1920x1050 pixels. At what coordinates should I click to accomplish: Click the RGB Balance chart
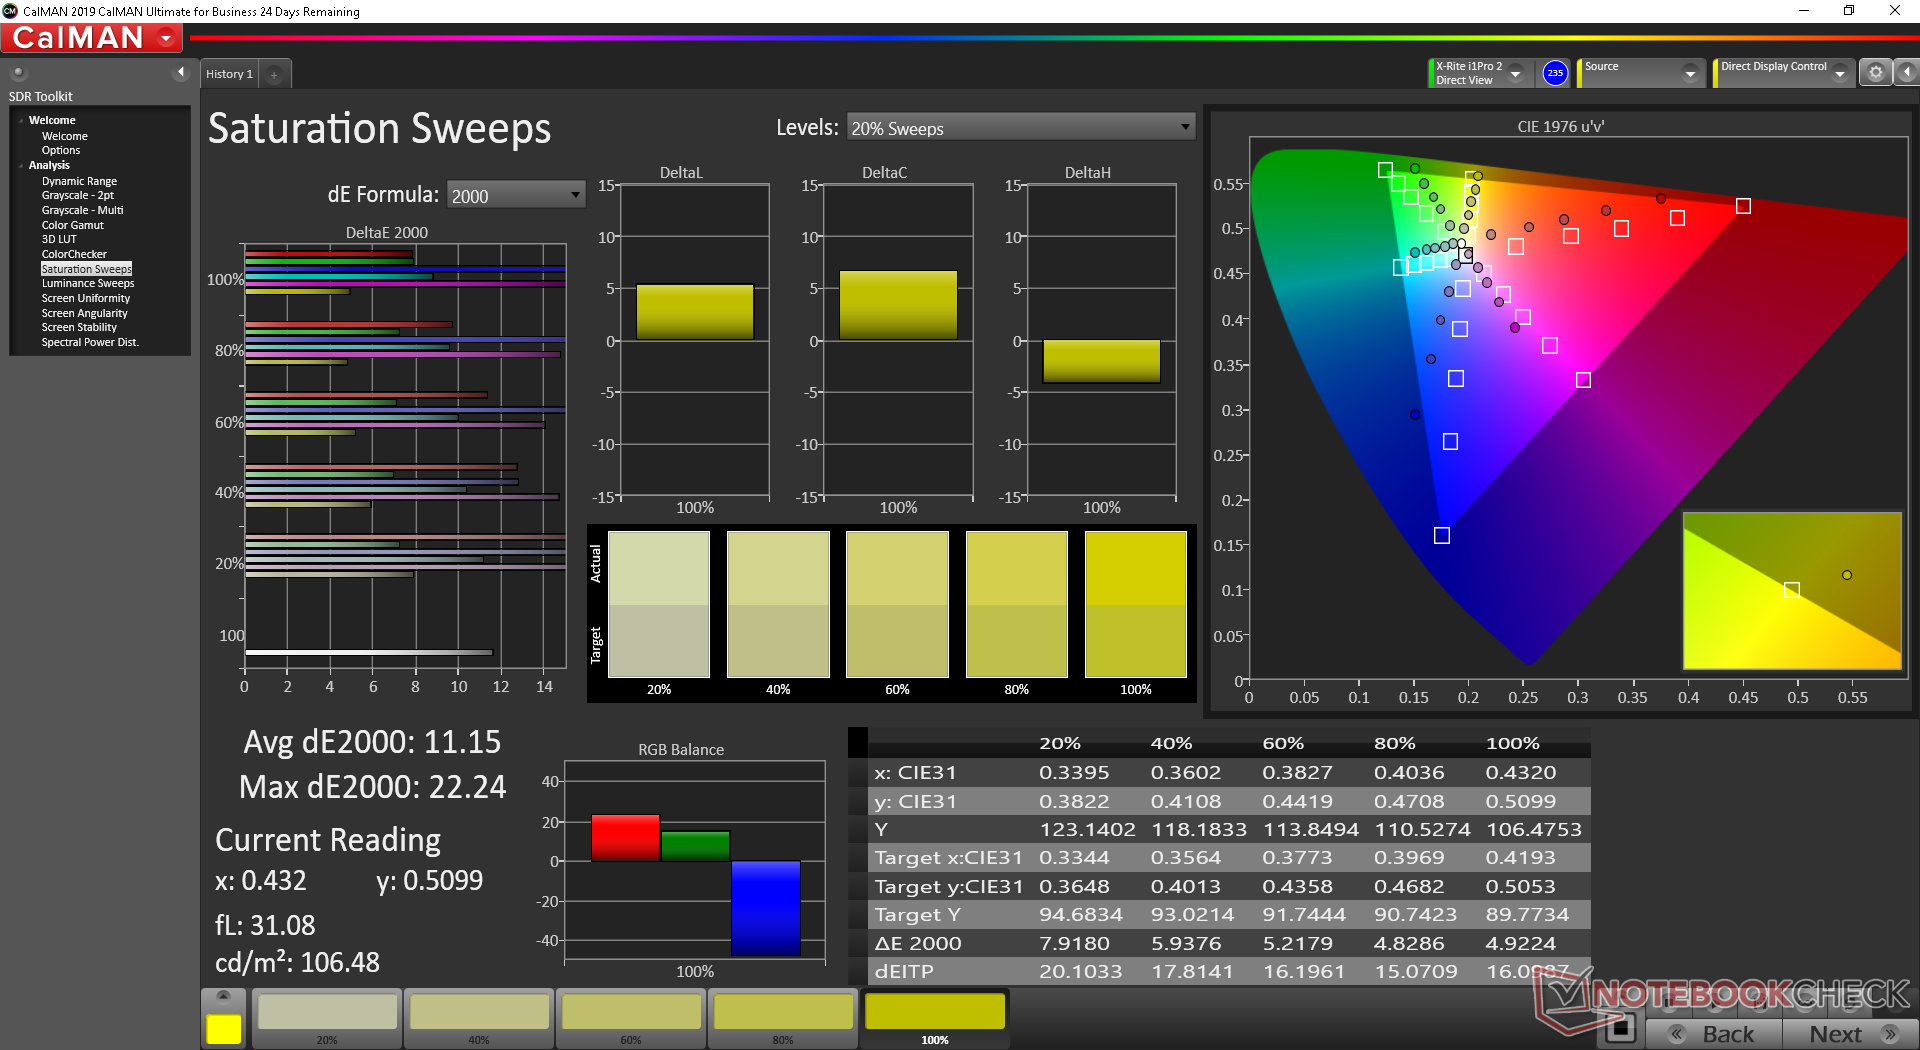click(x=695, y=861)
